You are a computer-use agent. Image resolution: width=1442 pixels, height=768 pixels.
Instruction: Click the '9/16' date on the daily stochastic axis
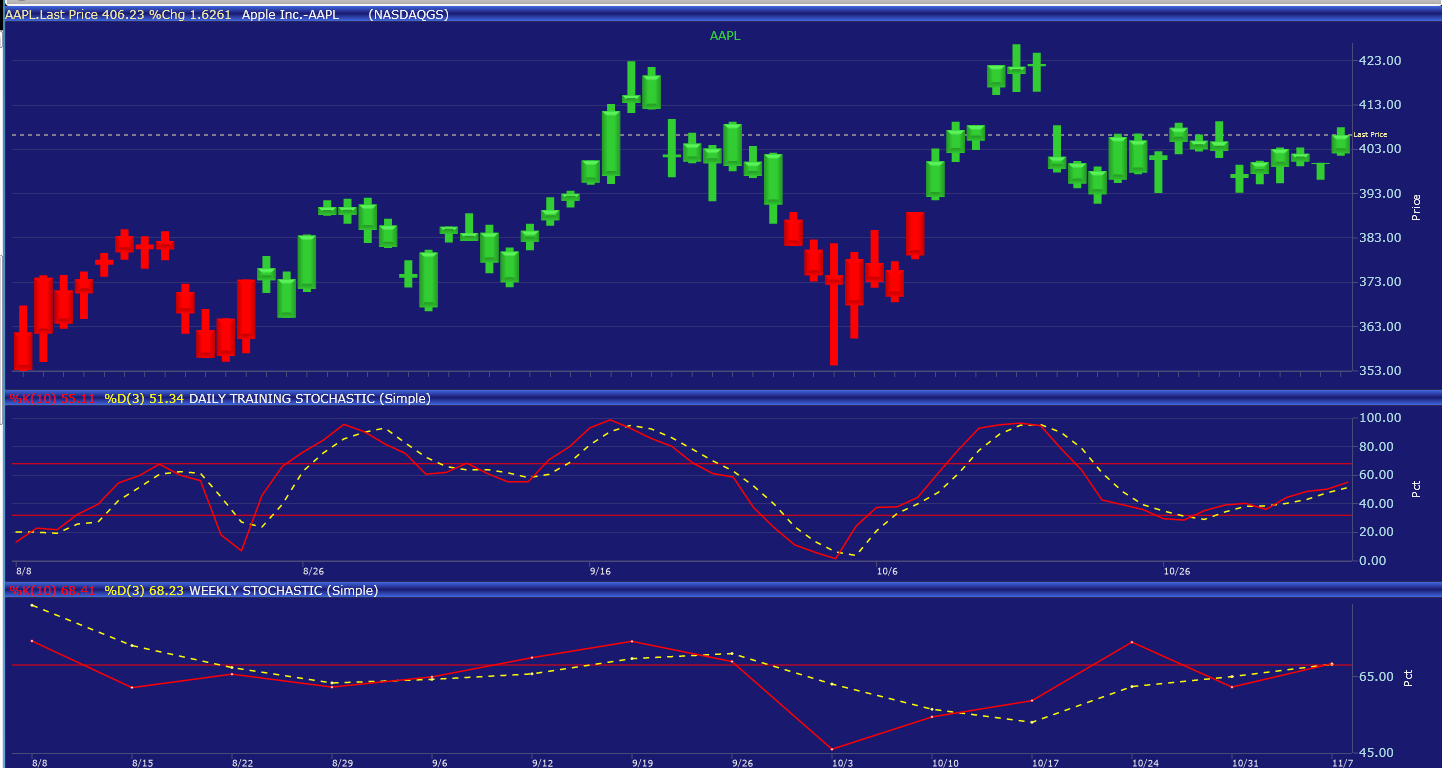600,571
